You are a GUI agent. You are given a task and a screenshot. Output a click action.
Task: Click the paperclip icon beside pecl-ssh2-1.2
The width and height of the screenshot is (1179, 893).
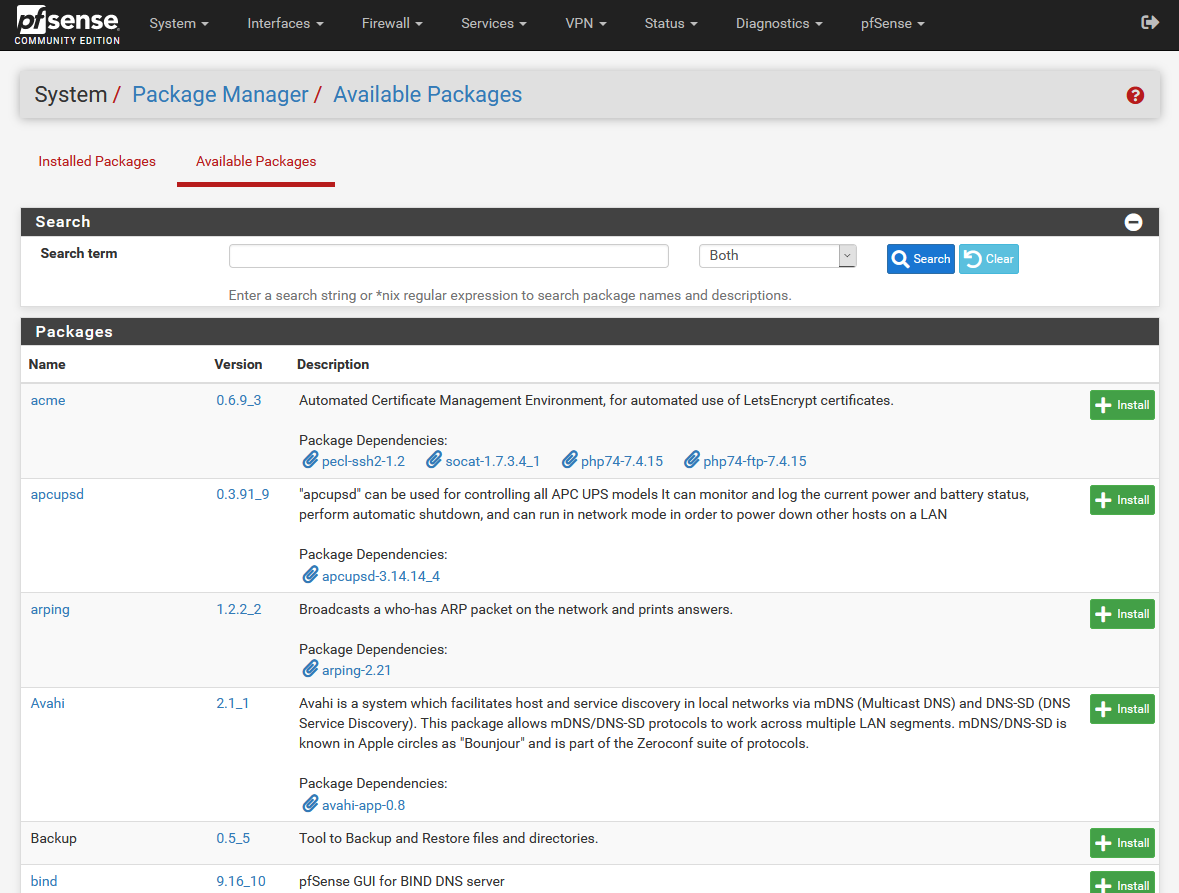click(311, 459)
